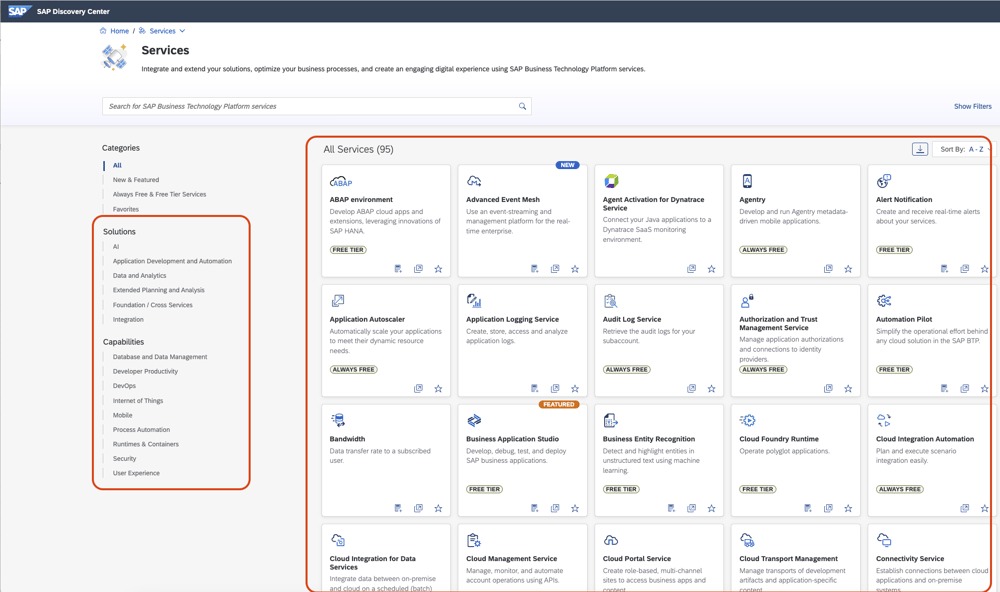
Task: Star the Business Application Studio service
Action: pos(574,508)
